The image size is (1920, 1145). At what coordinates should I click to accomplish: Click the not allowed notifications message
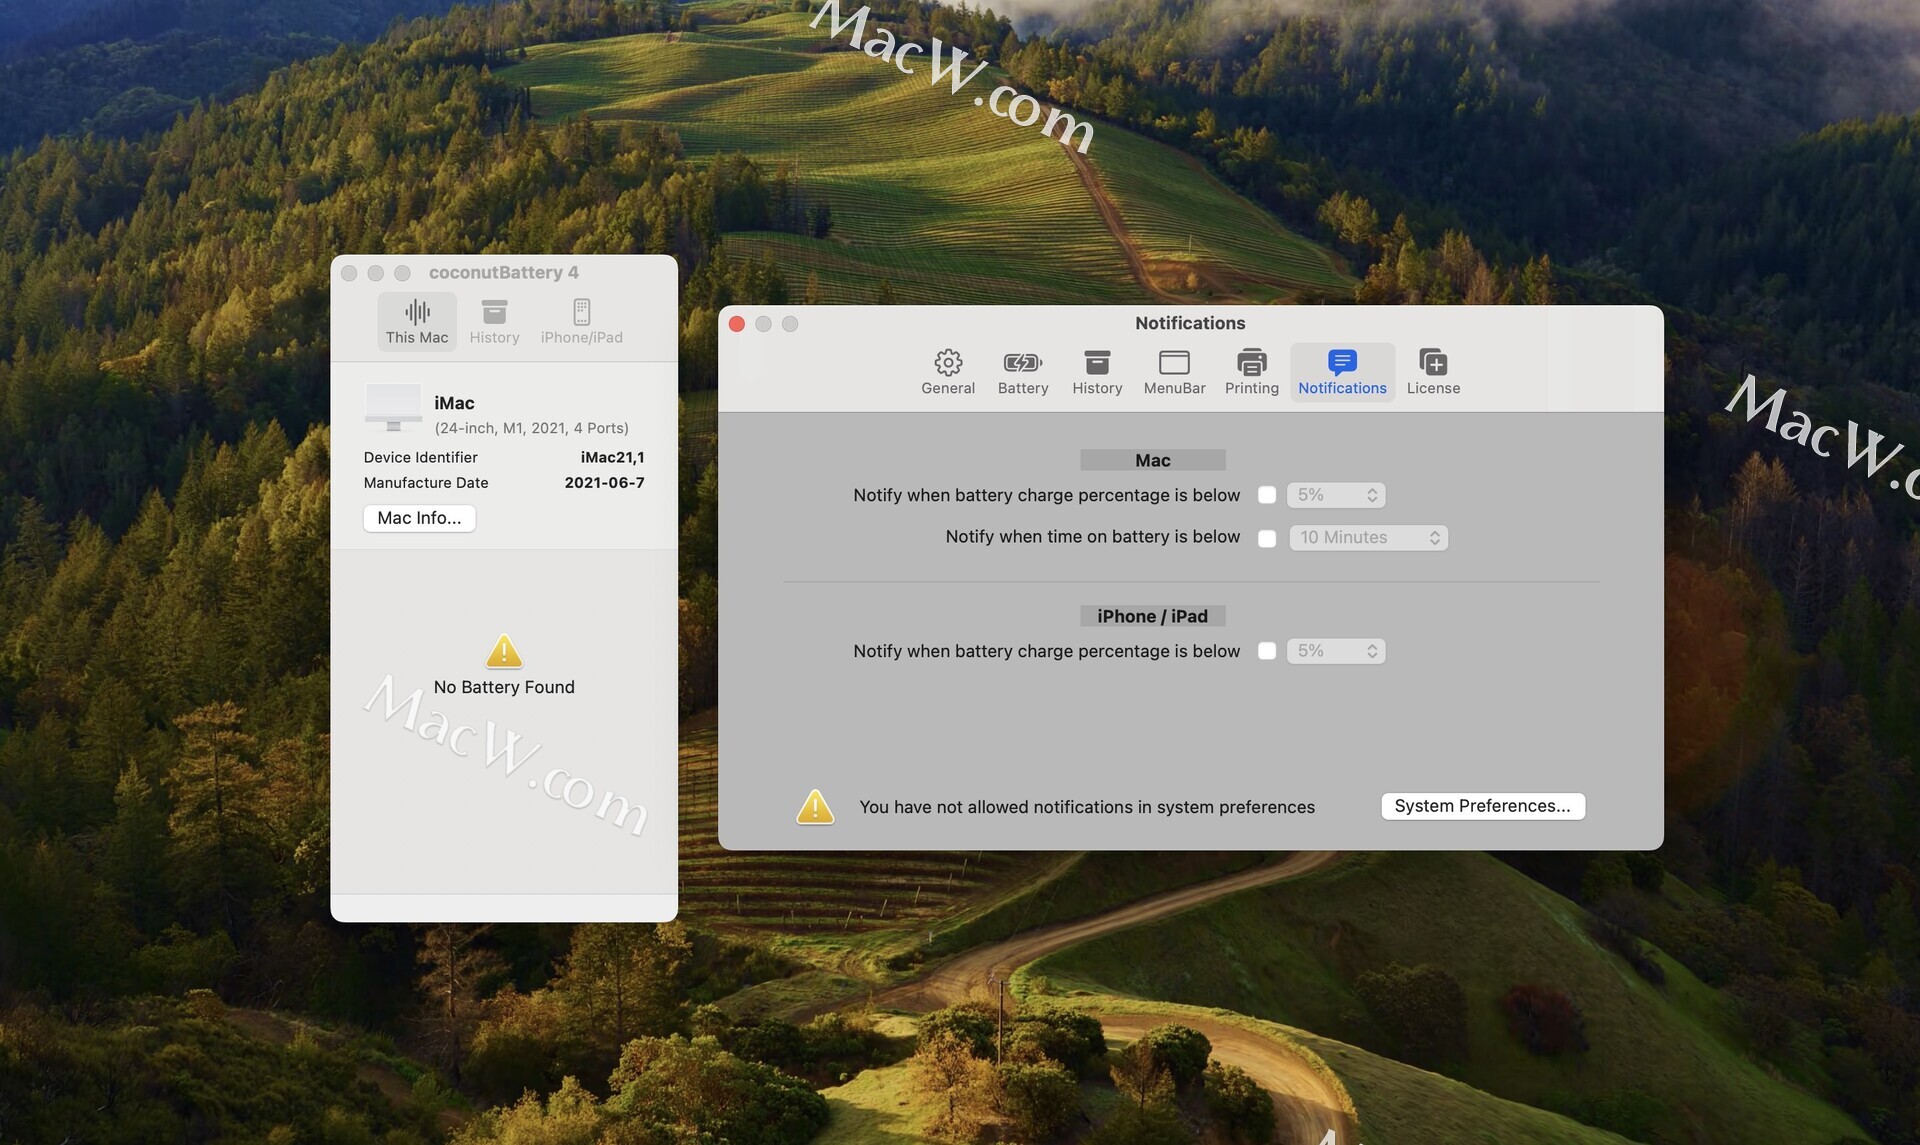coord(1087,807)
